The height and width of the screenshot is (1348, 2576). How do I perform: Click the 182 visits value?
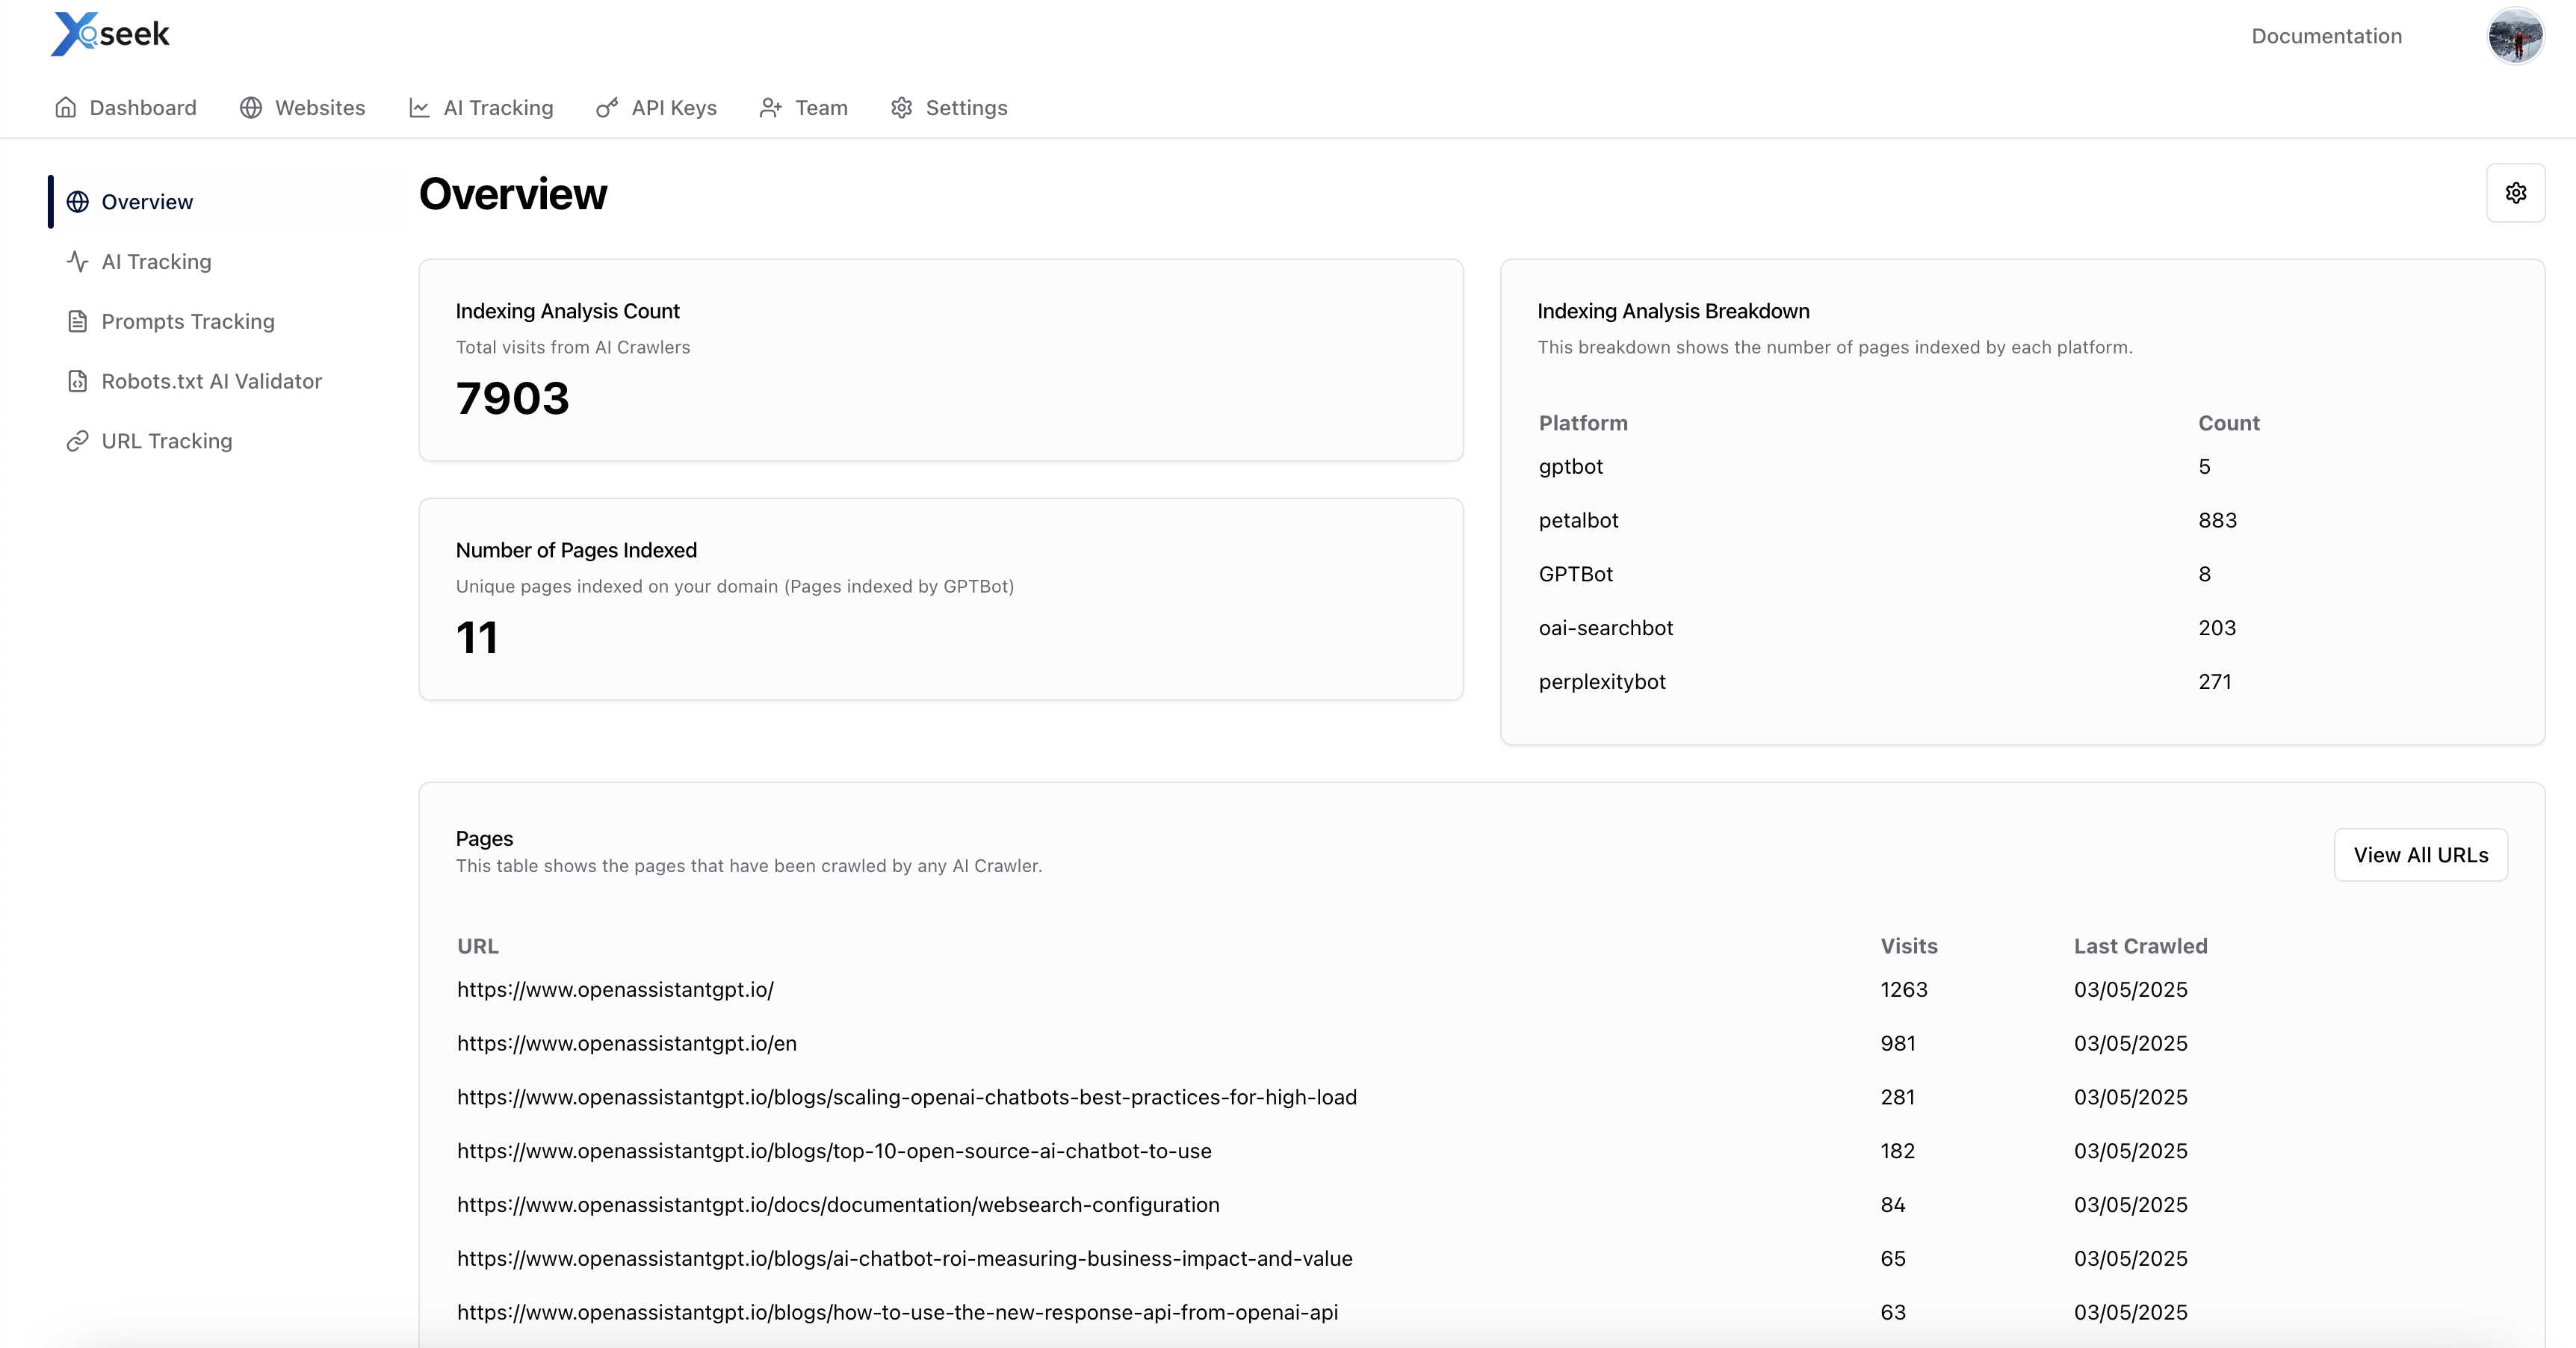pyautogui.click(x=1897, y=1151)
